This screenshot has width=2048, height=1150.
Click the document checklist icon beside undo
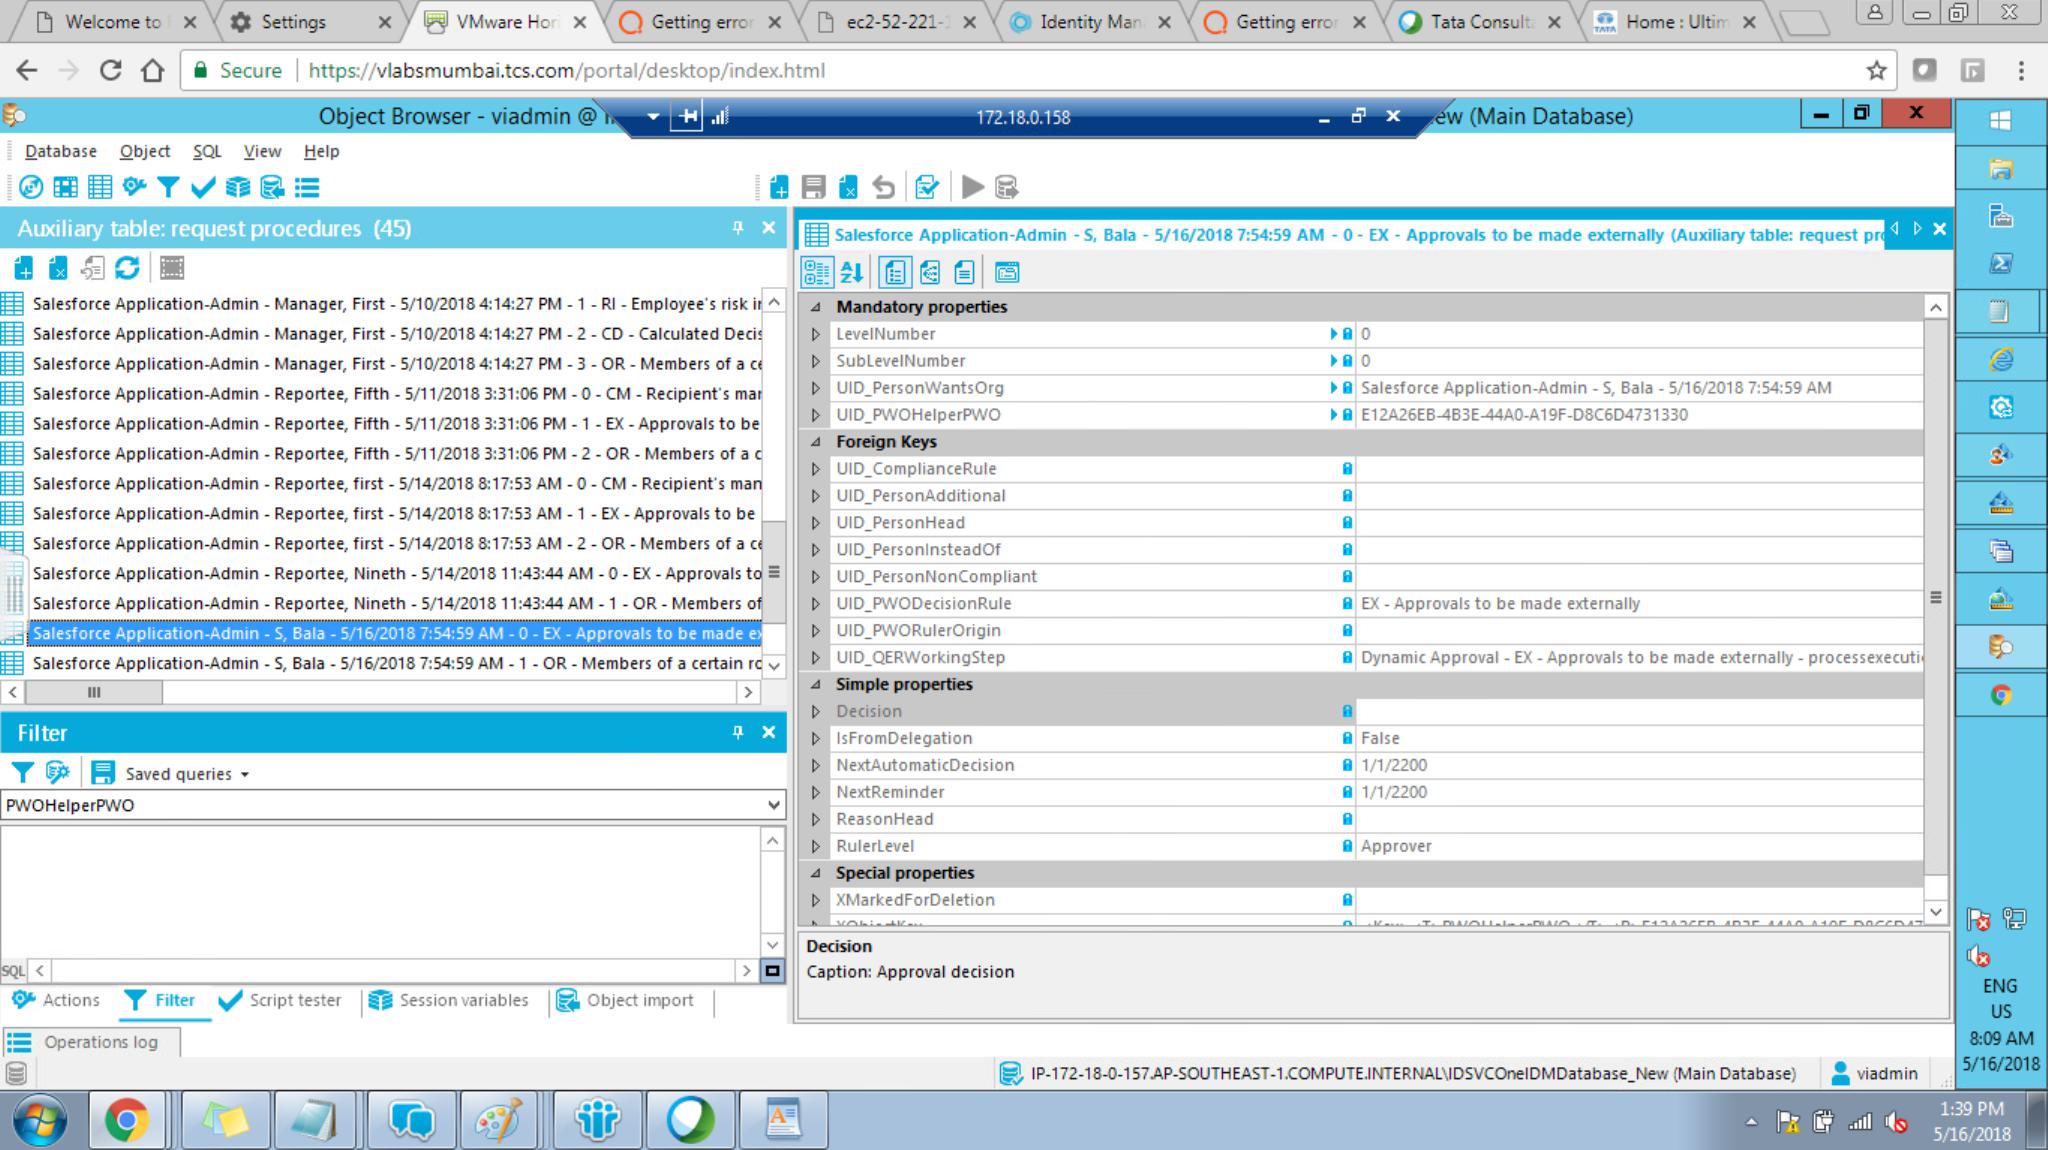(x=927, y=187)
